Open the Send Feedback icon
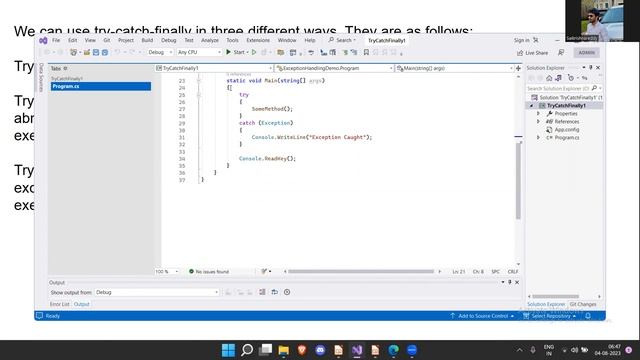Viewport: 640px width, 360px height. 561,53
